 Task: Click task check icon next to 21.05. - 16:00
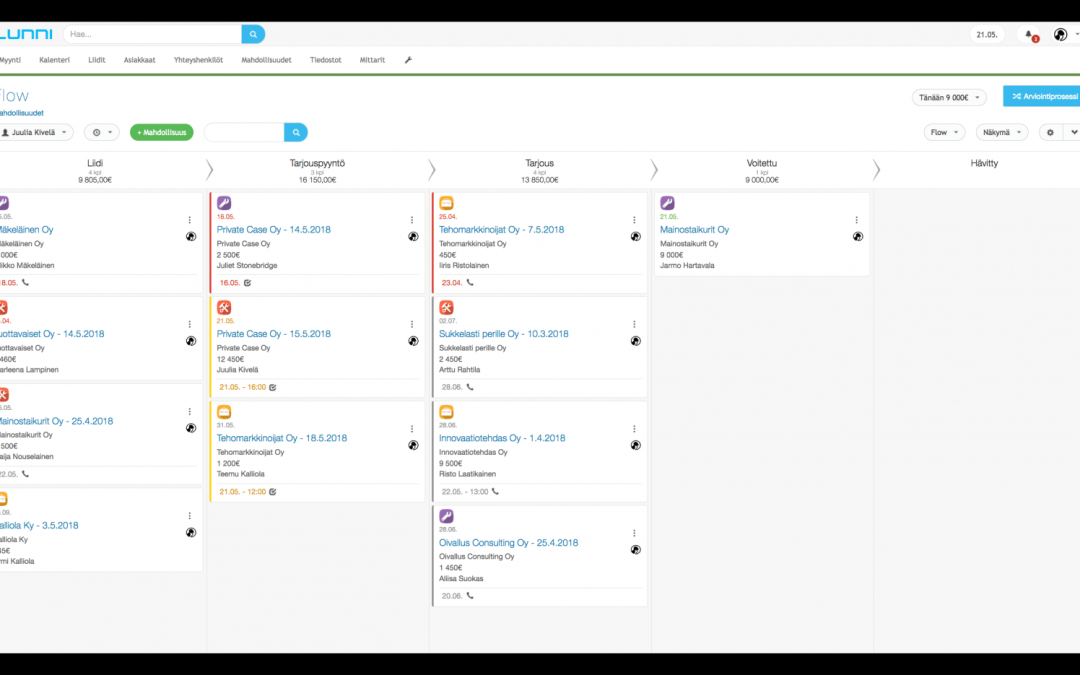point(273,387)
